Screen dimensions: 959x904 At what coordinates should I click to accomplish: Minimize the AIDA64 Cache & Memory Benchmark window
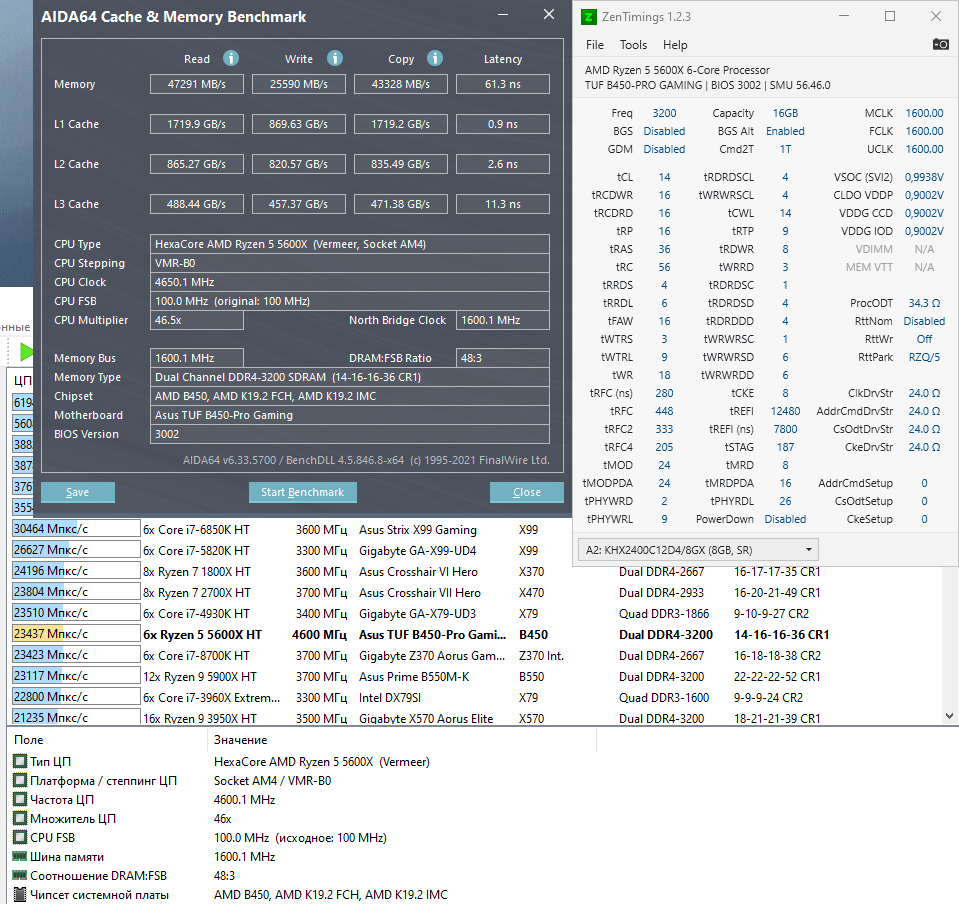[x=503, y=15]
